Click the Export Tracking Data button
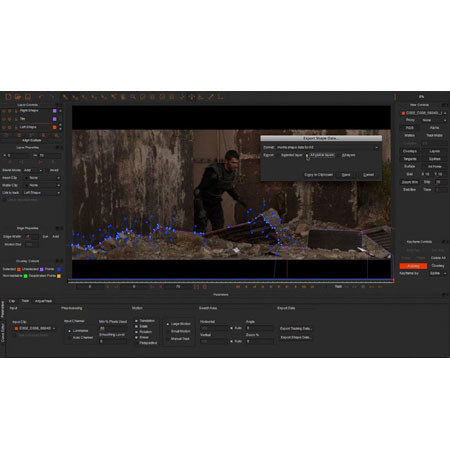 [x=296, y=329]
